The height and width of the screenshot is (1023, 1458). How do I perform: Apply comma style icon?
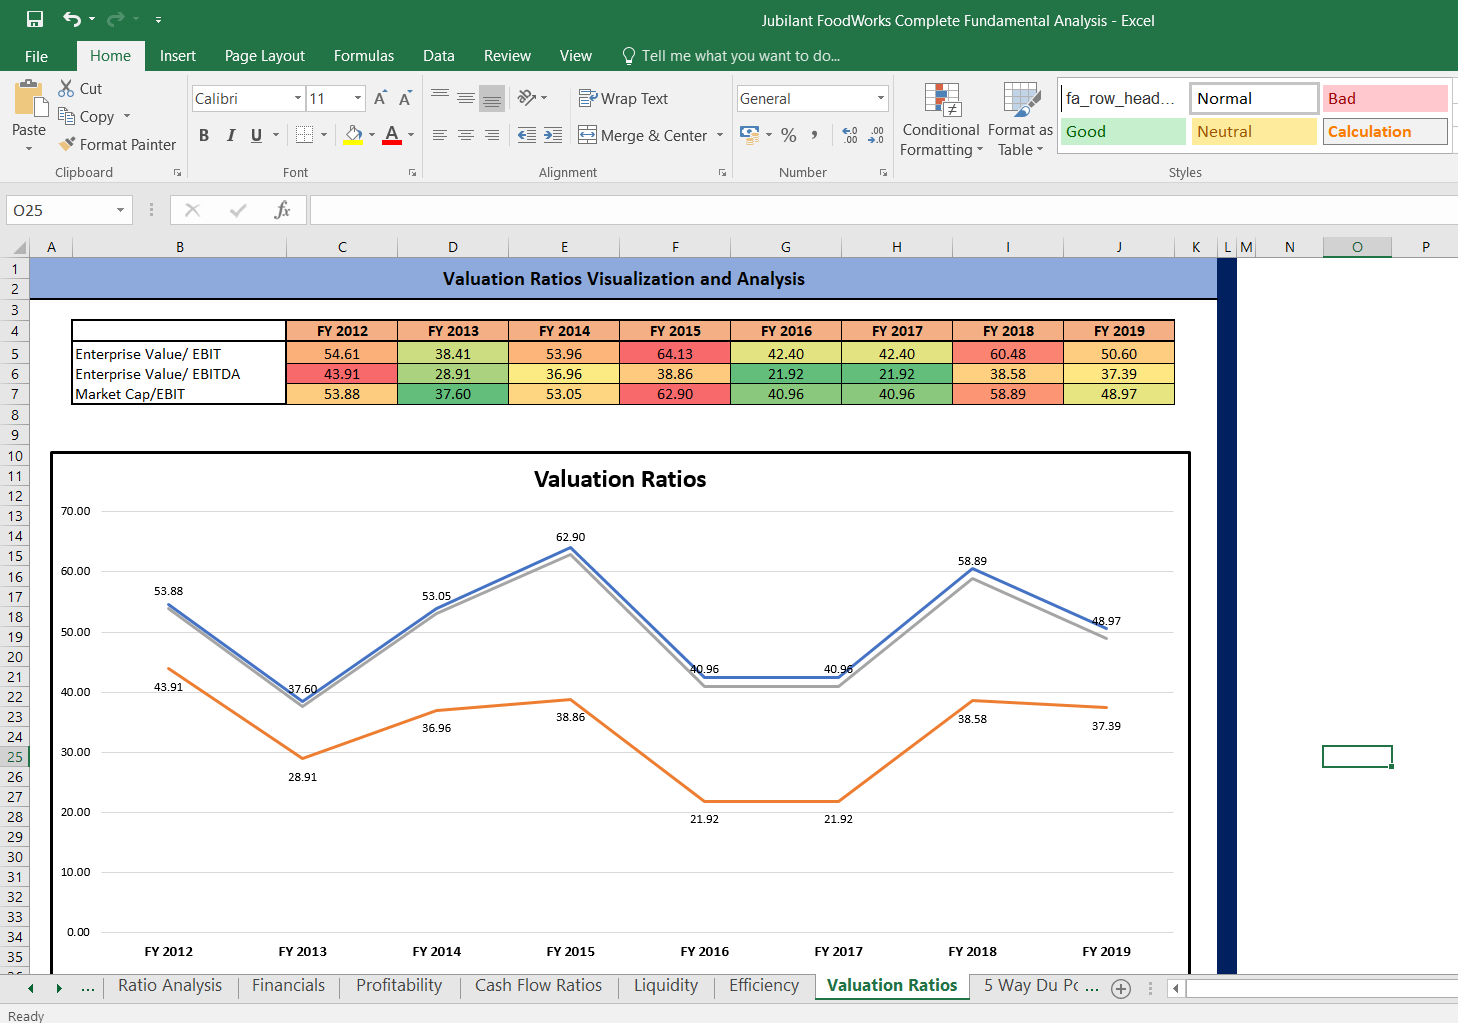click(815, 135)
